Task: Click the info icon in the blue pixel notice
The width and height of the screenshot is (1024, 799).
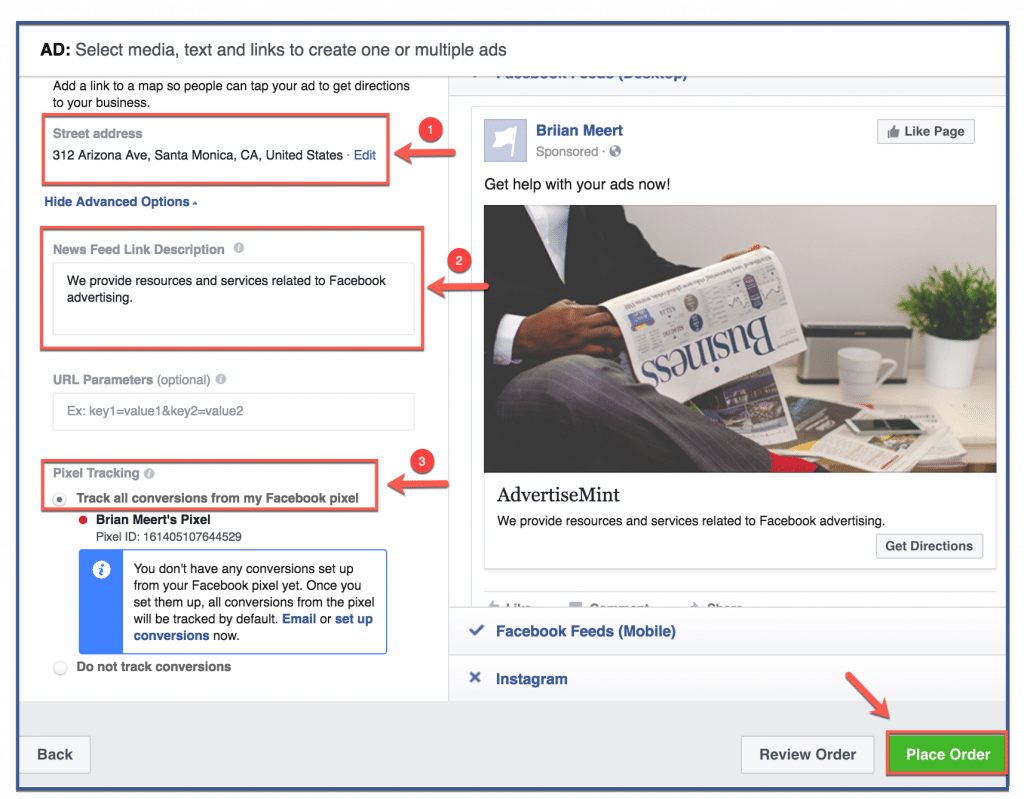Action: [x=101, y=569]
